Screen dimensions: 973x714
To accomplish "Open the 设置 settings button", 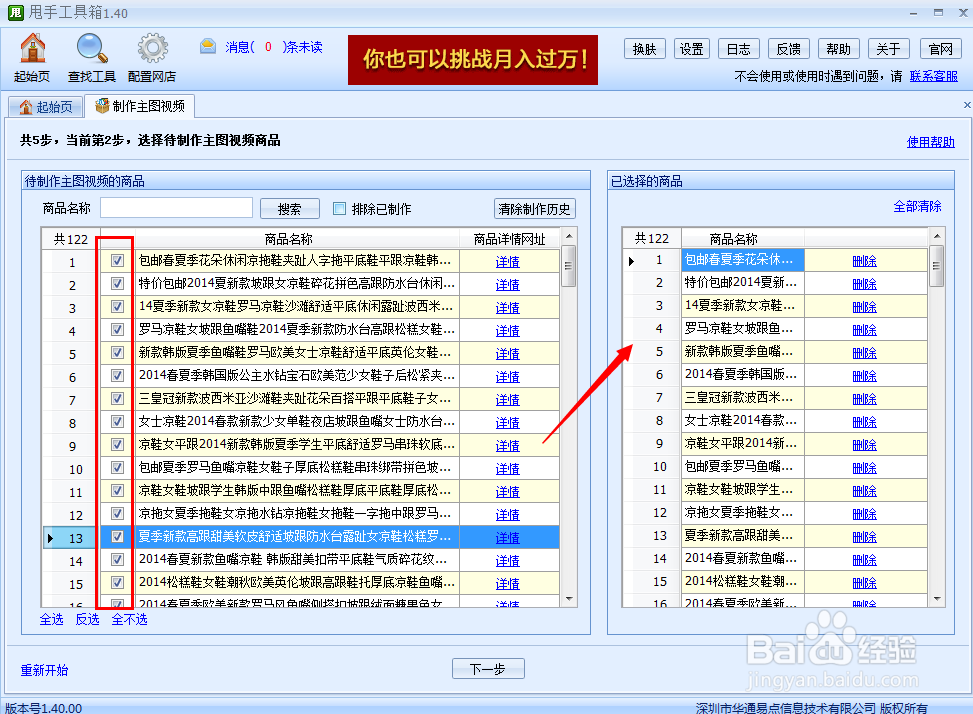I will pos(691,48).
